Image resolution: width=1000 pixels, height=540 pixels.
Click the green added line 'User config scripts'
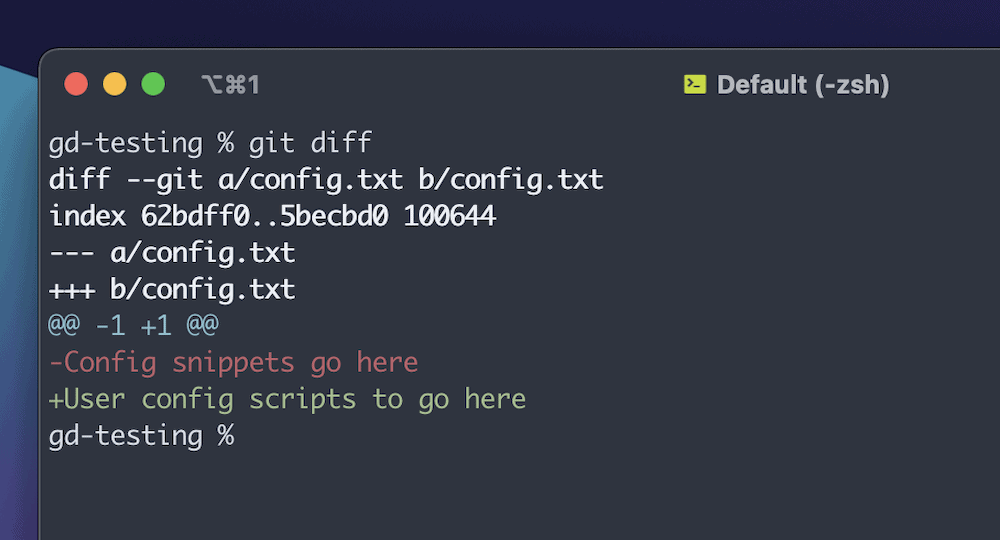coord(287,399)
